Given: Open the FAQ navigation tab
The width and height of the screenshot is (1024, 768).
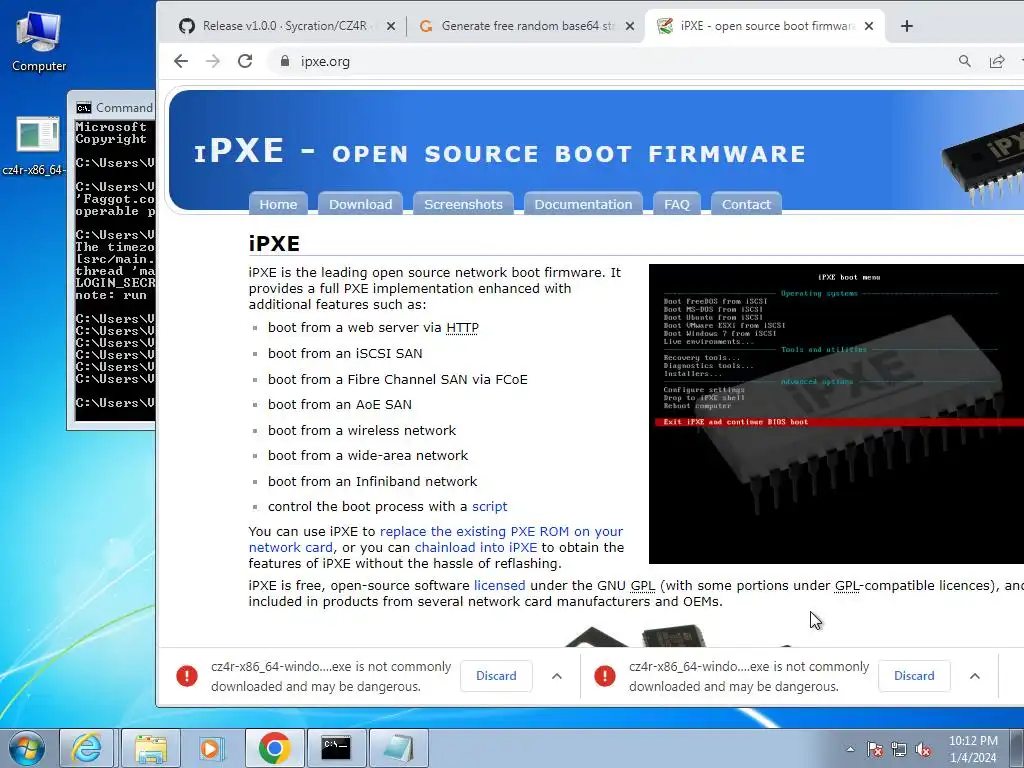Looking at the screenshot, I should (x=677, y=204).
